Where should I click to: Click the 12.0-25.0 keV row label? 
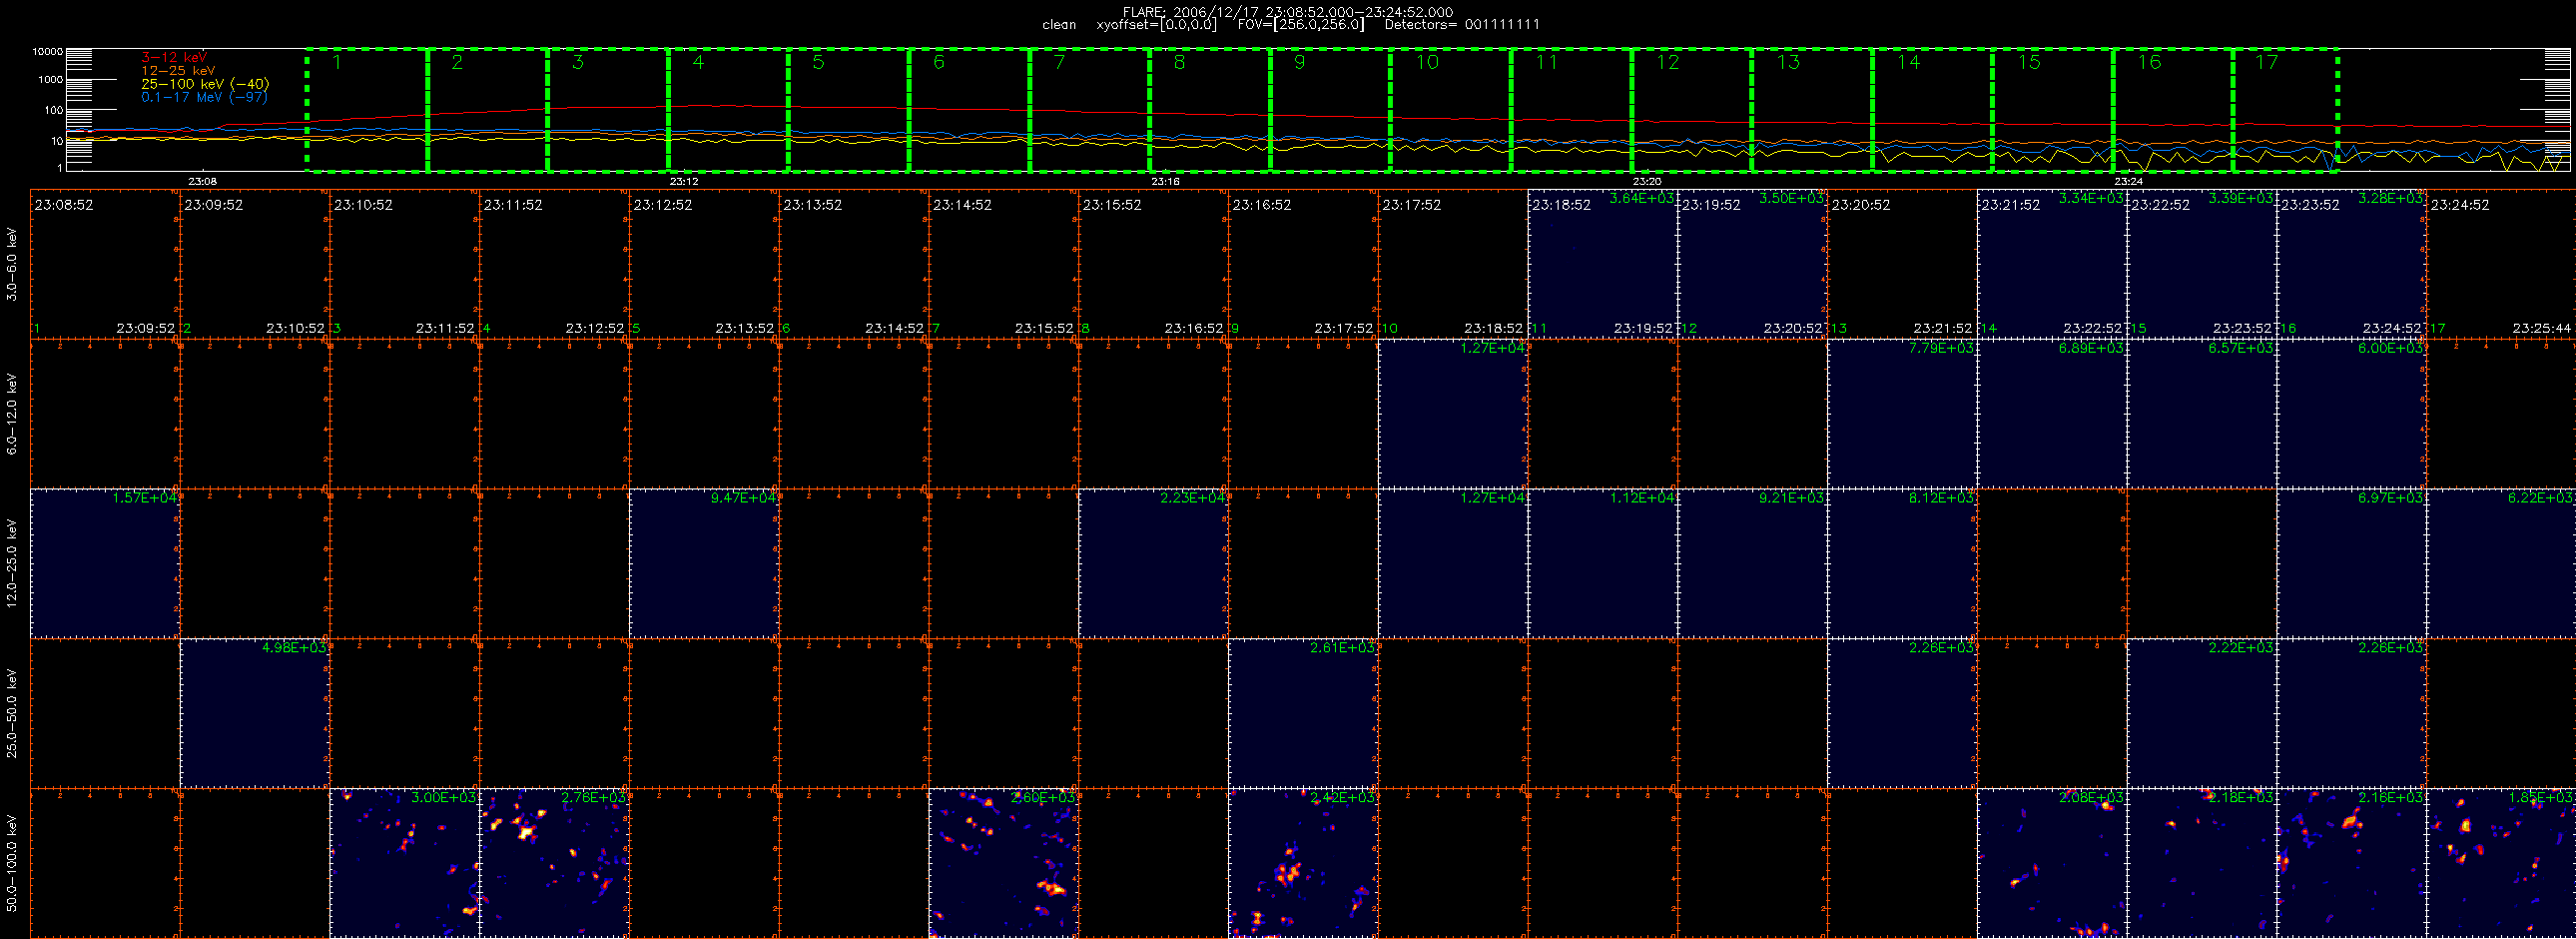tap(12, 563)
